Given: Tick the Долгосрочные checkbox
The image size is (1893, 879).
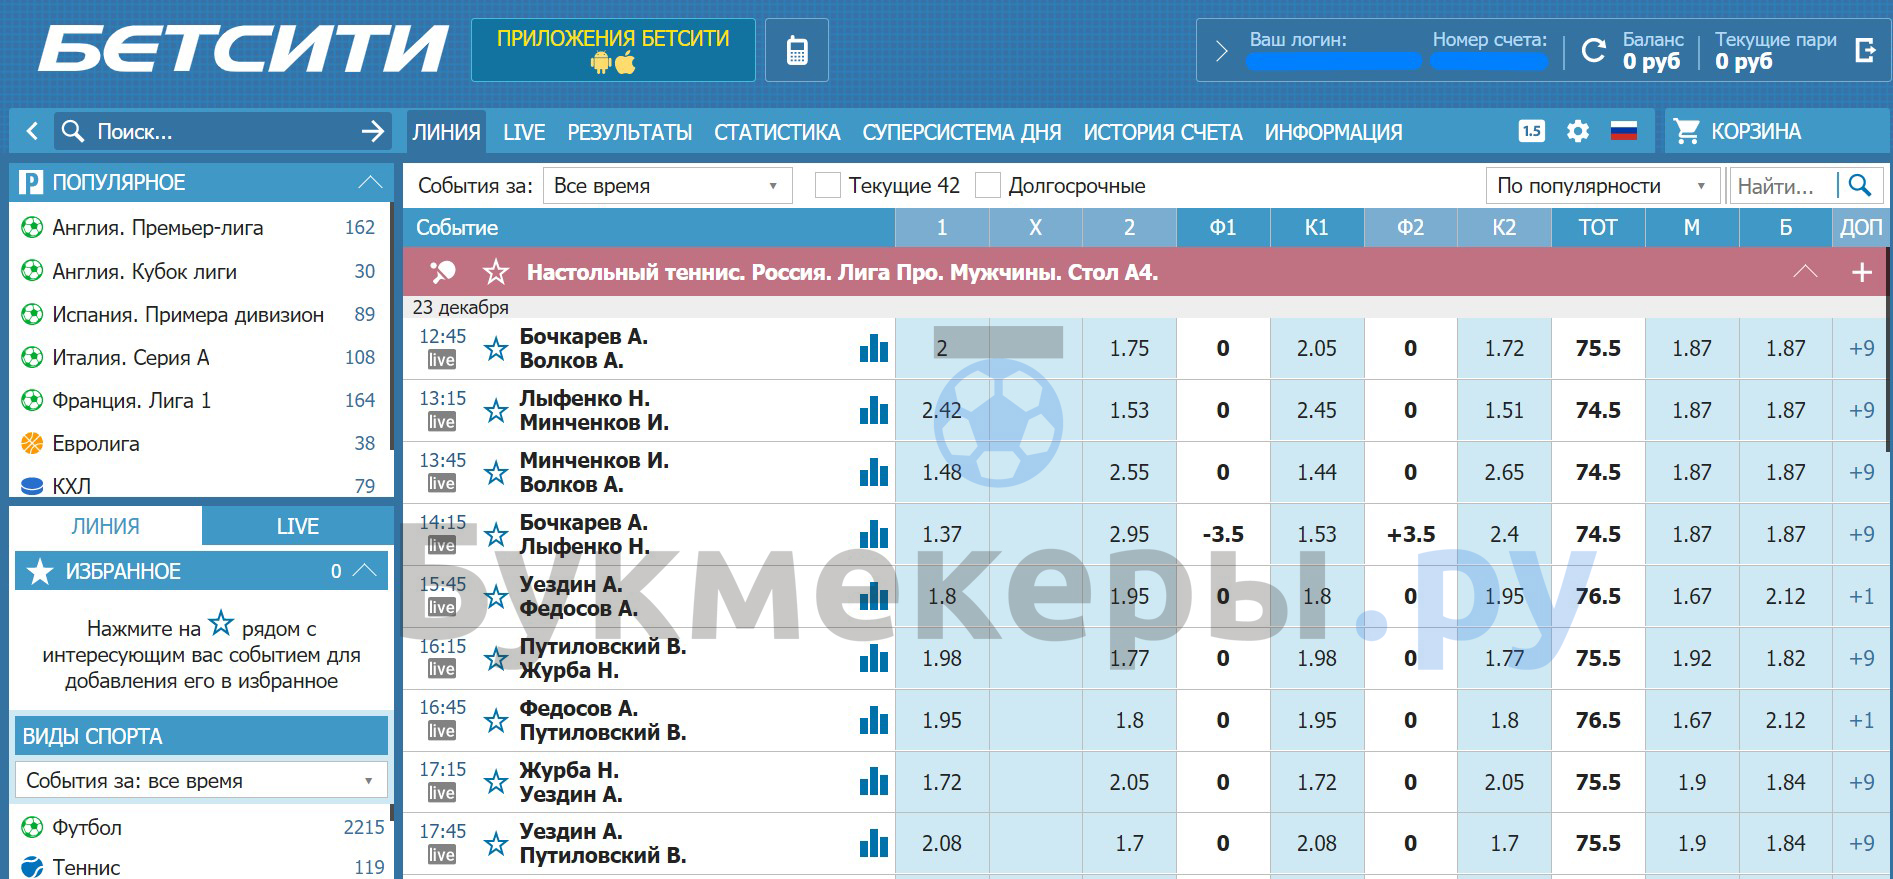Looking at the screenshot, I should click(988, 186).
